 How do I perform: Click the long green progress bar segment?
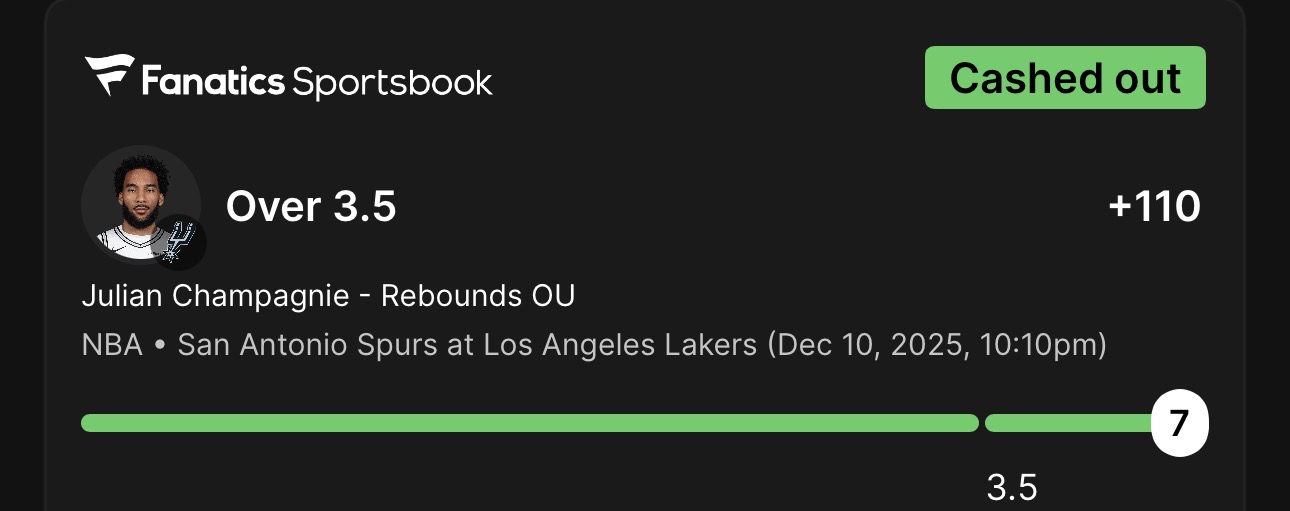point(529,423)
